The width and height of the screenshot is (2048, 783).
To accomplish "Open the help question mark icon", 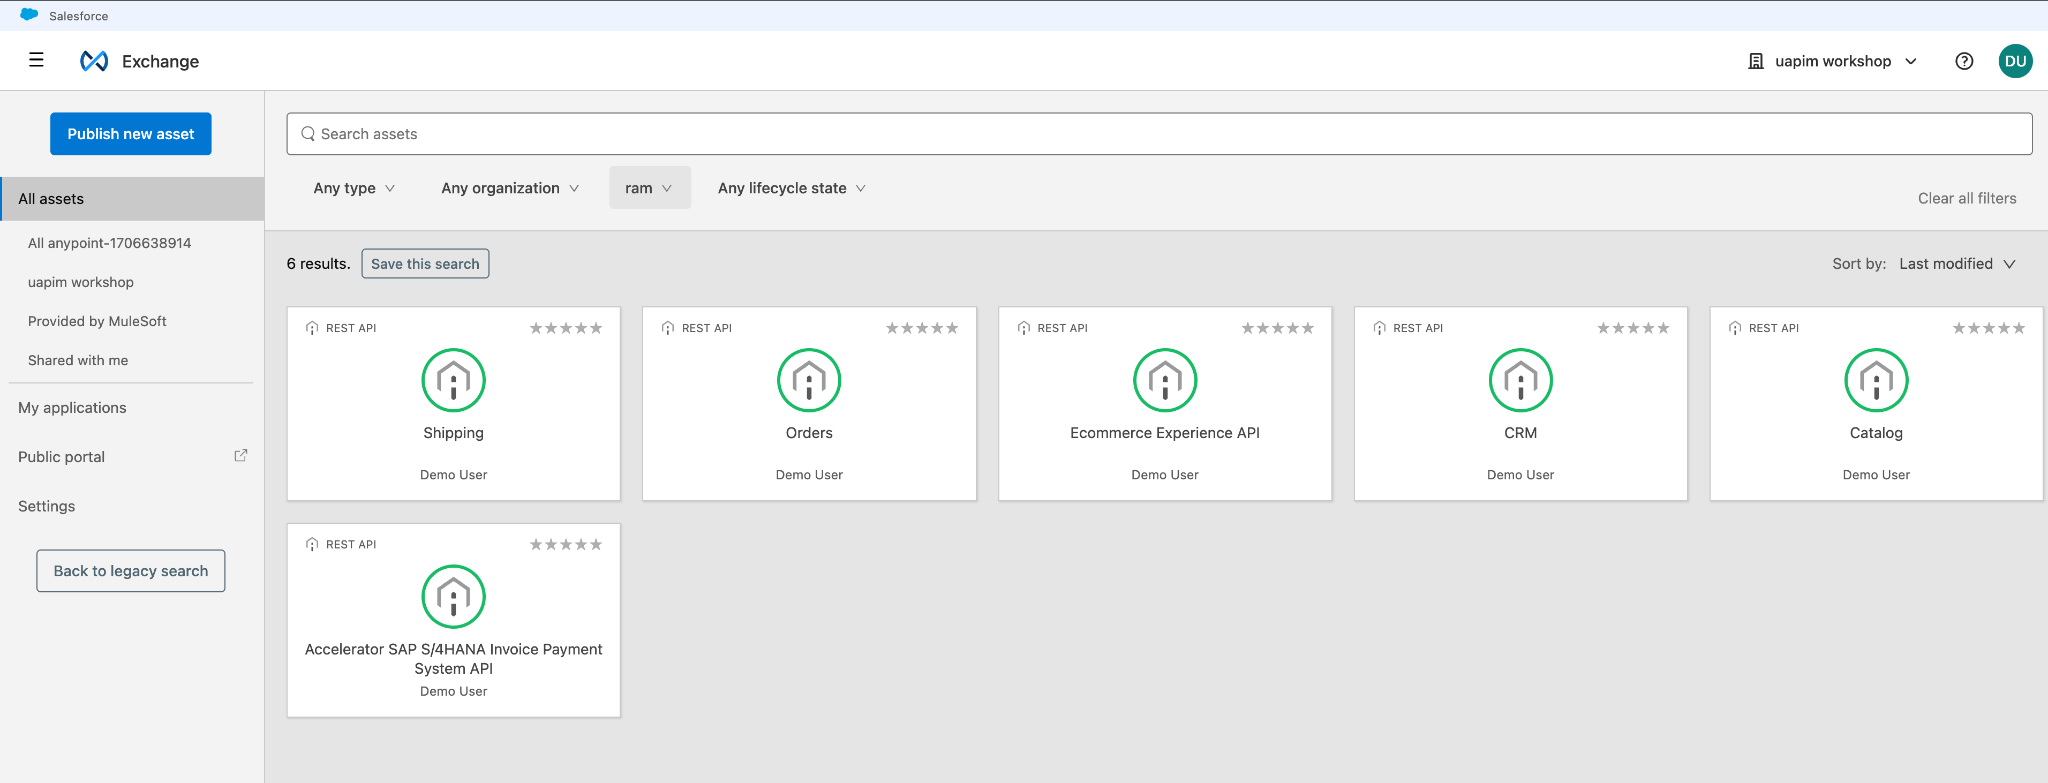I will coord(1964,61).
